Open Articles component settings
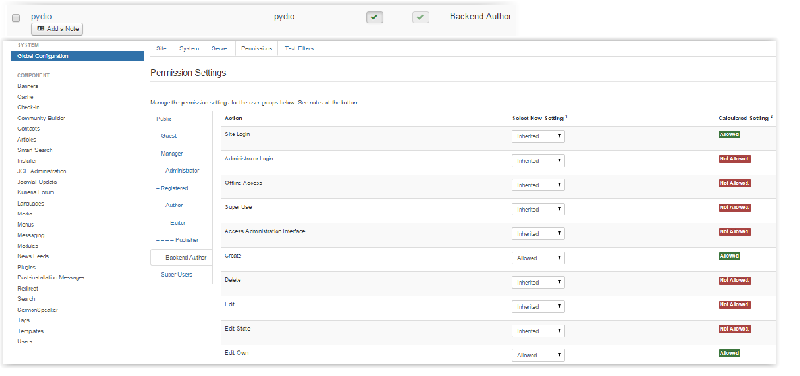Viewport: 800px width, 376px height. pos(27,139)
